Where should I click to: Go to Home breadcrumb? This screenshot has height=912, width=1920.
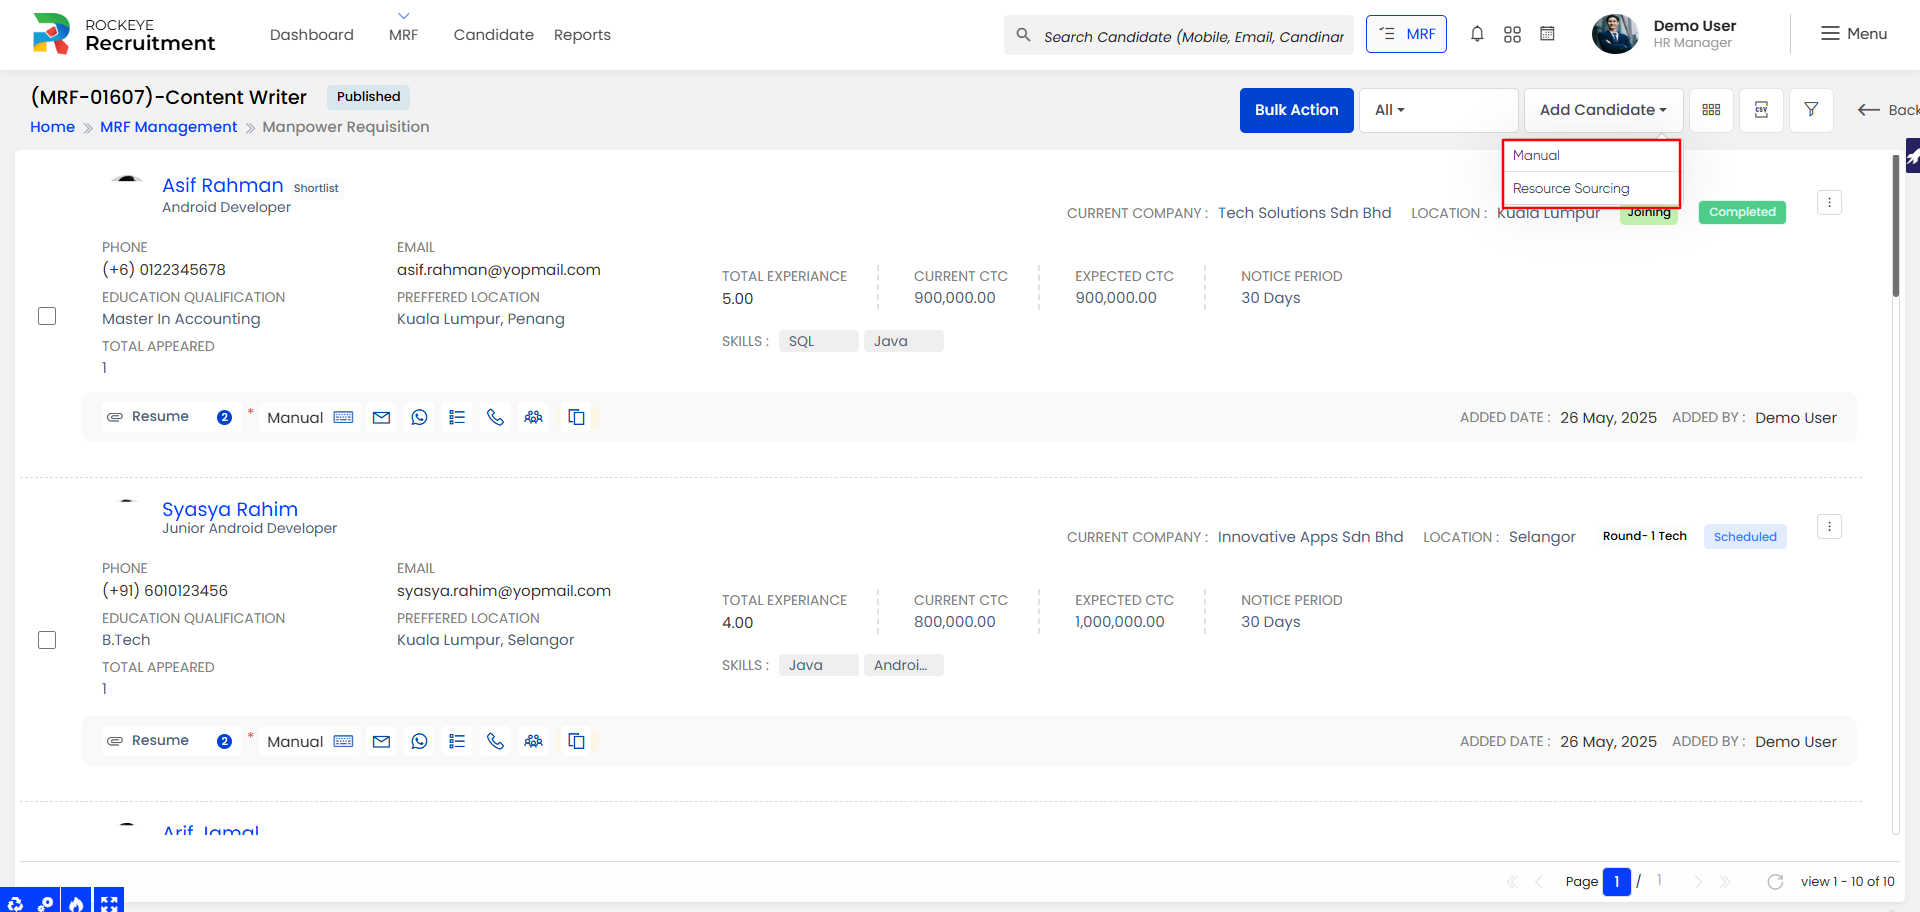52,127
